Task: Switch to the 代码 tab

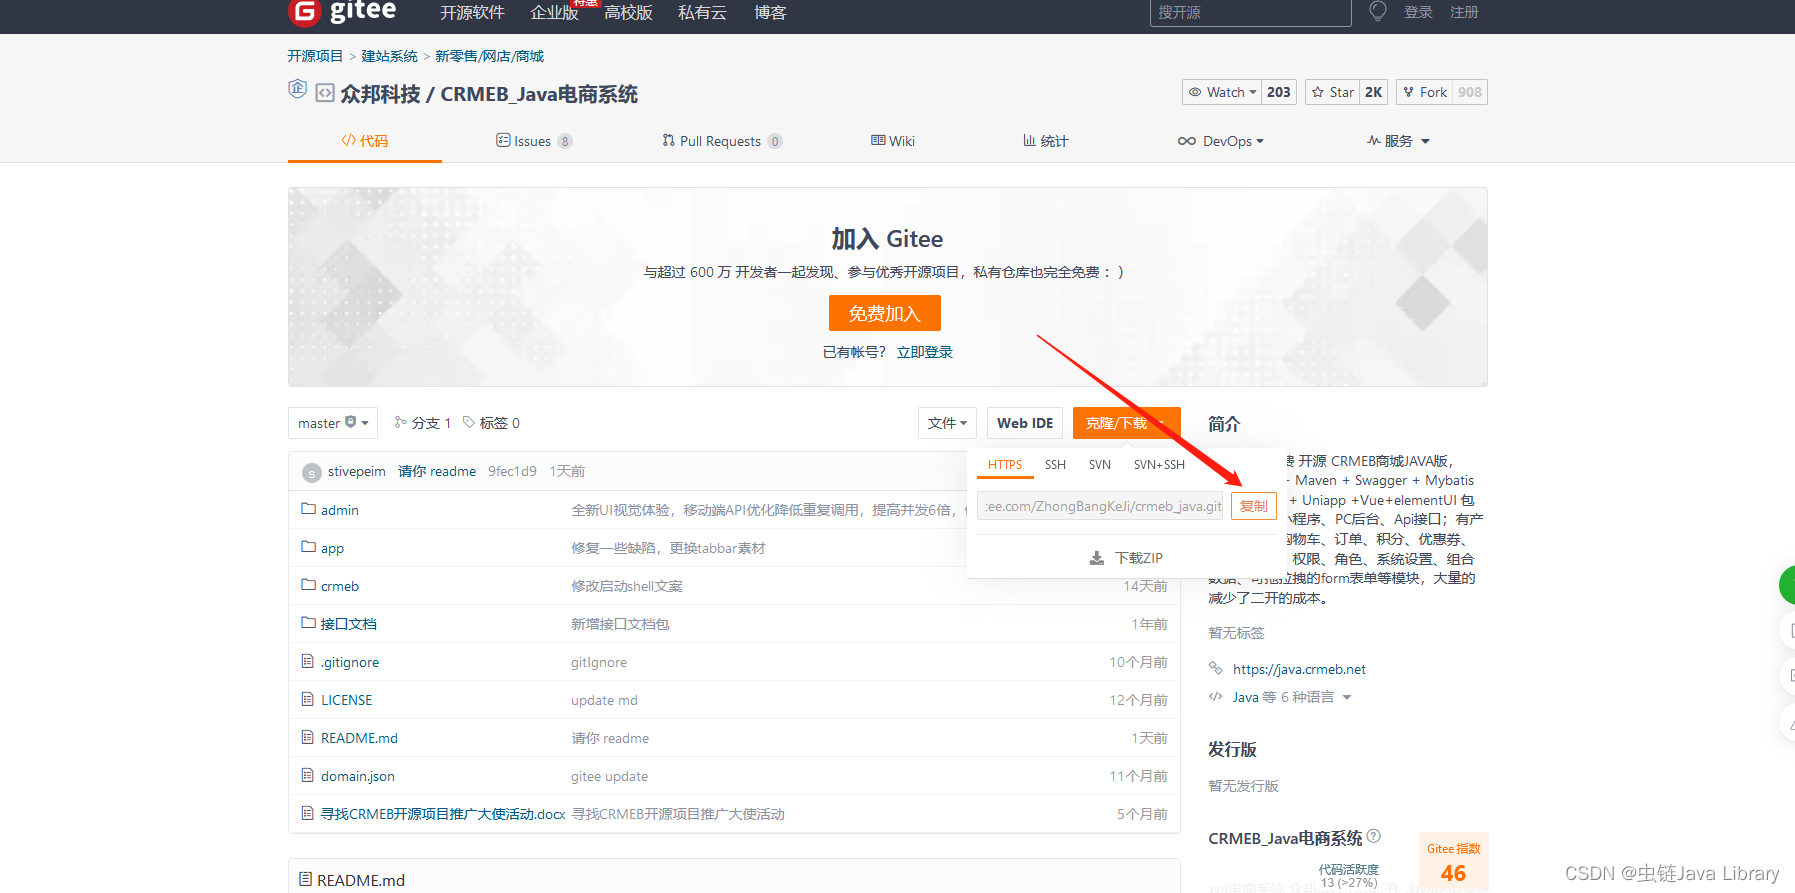Action: (365, 141)
